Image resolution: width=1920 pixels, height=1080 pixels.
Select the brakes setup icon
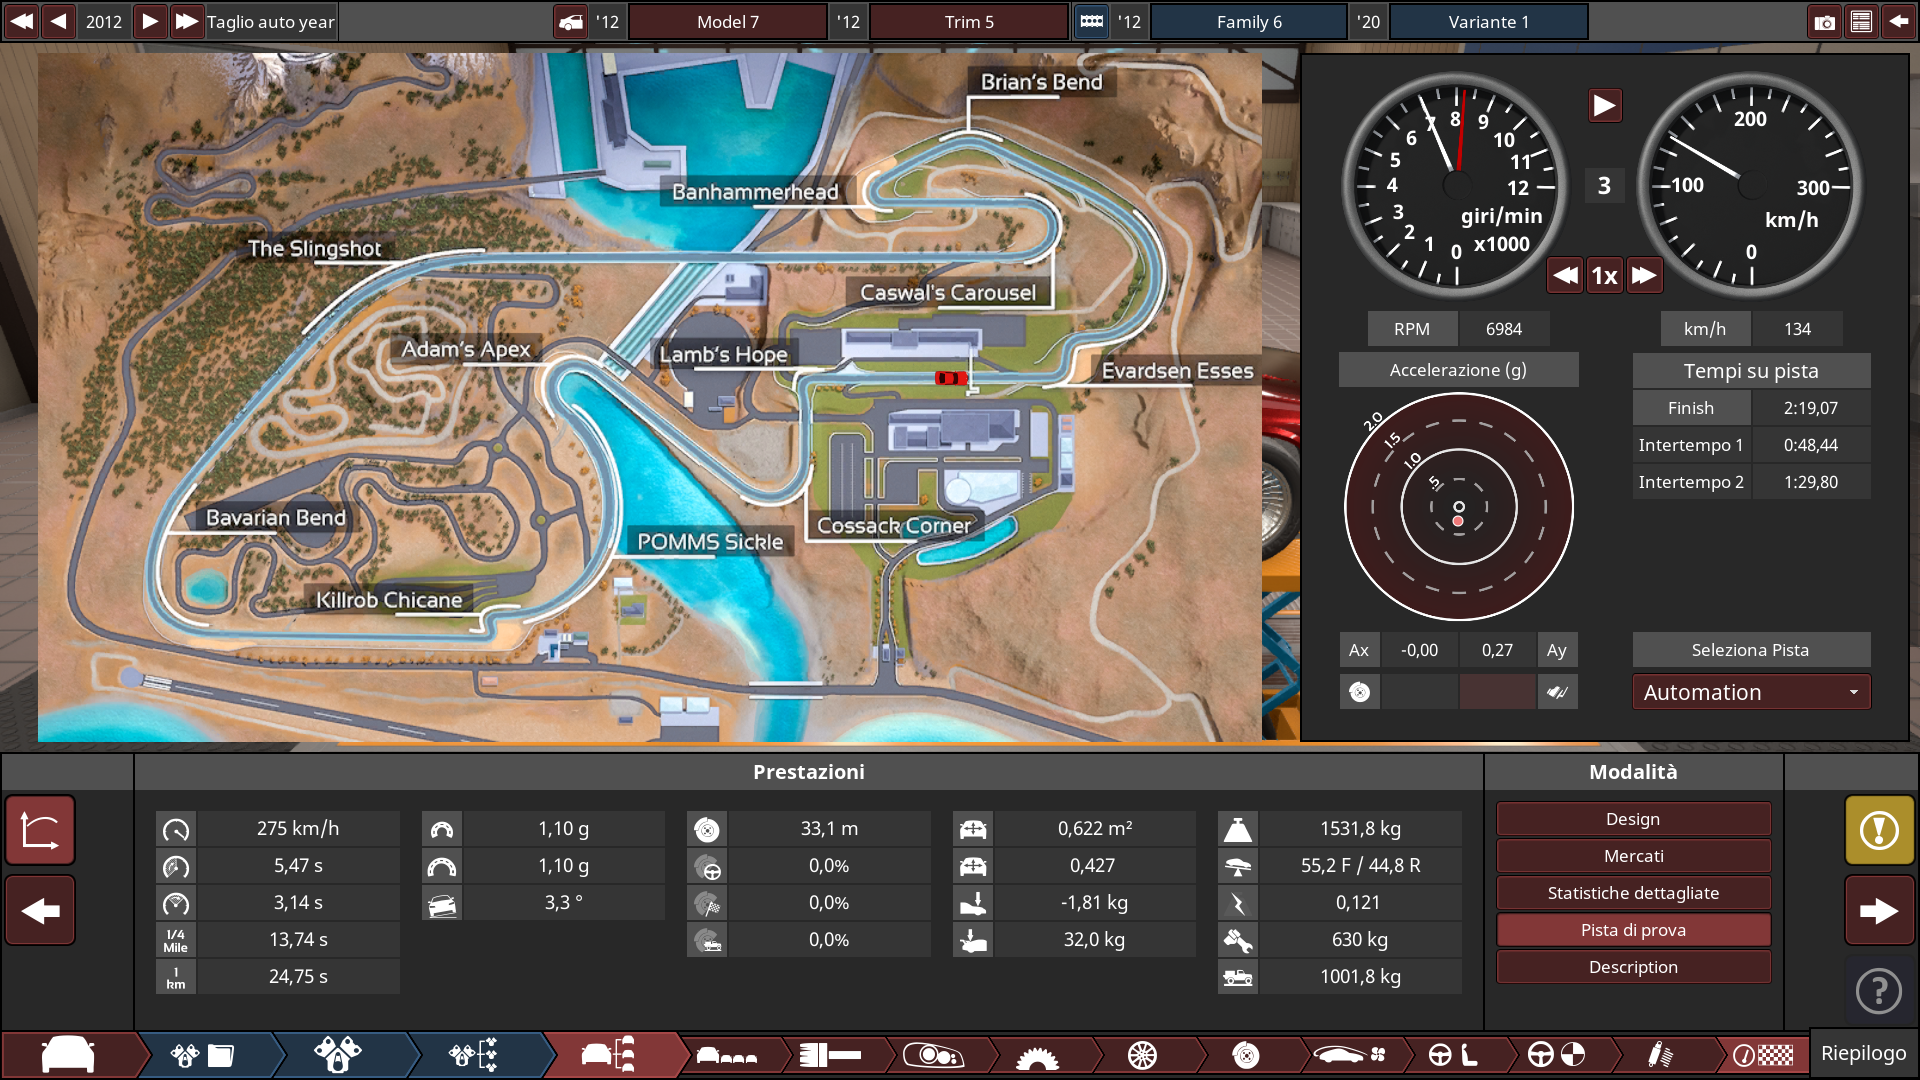click(1245, 1055)
